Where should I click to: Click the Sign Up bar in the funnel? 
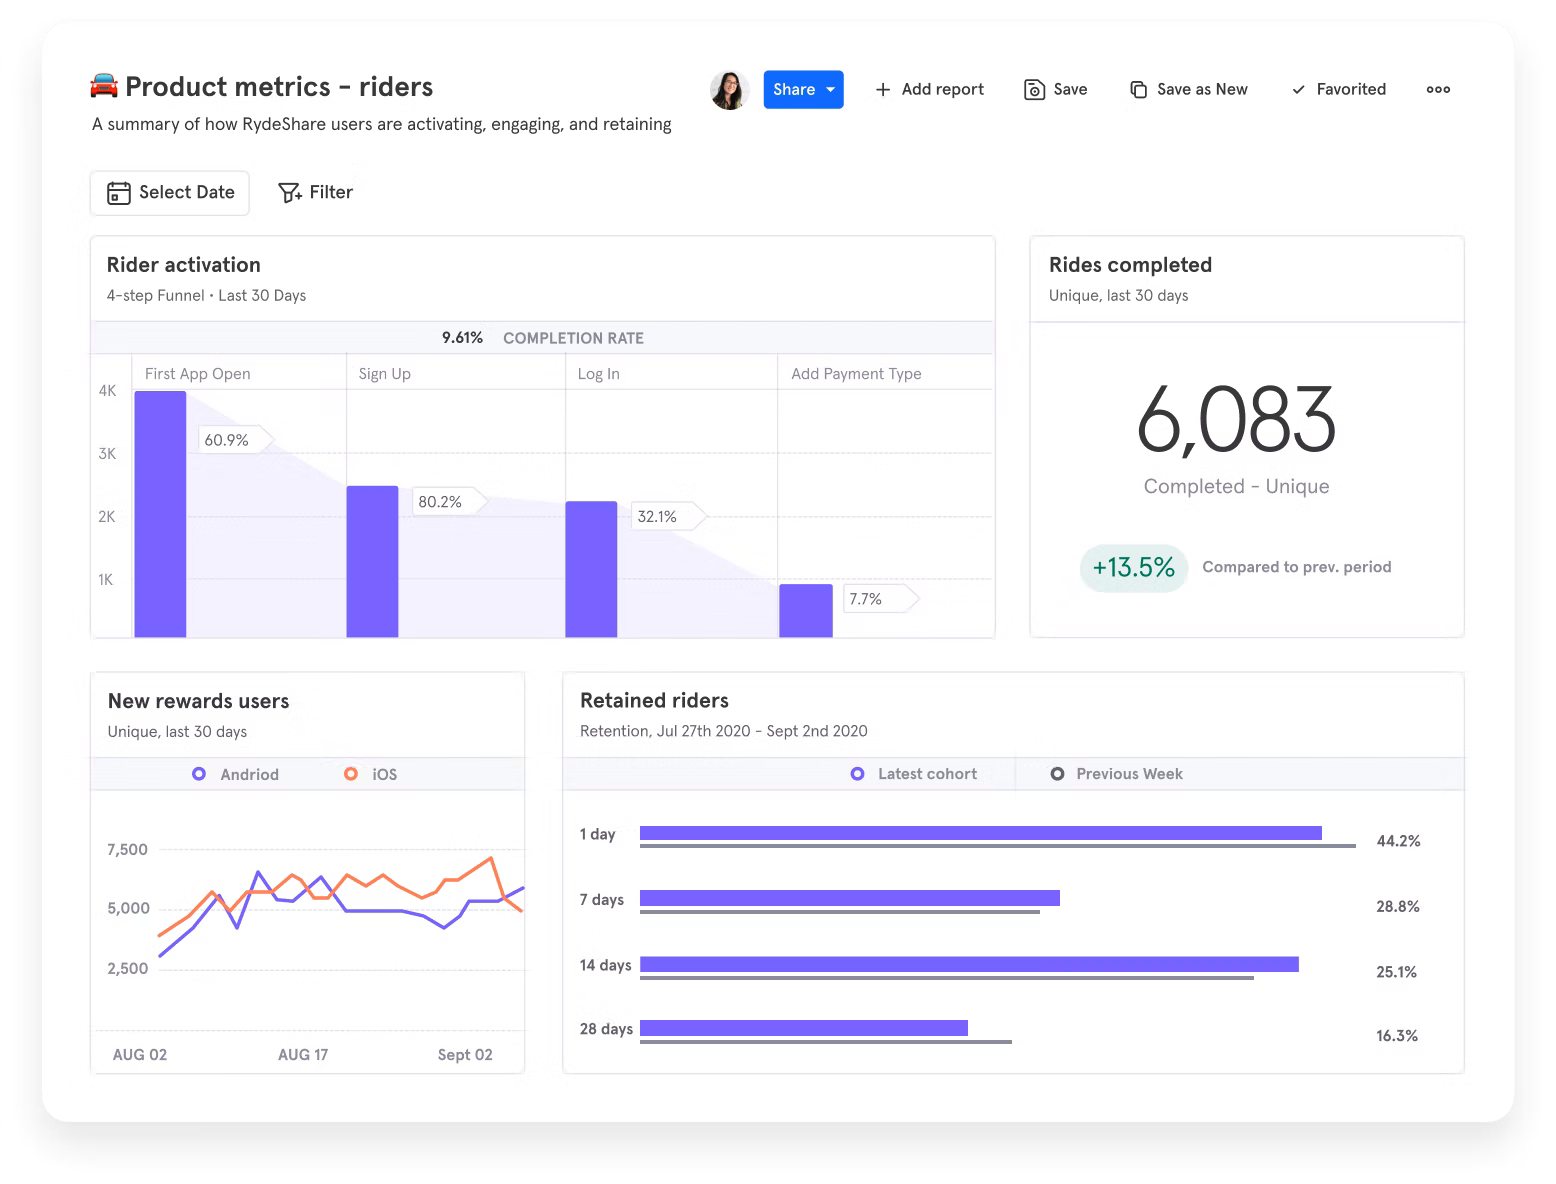373,560
